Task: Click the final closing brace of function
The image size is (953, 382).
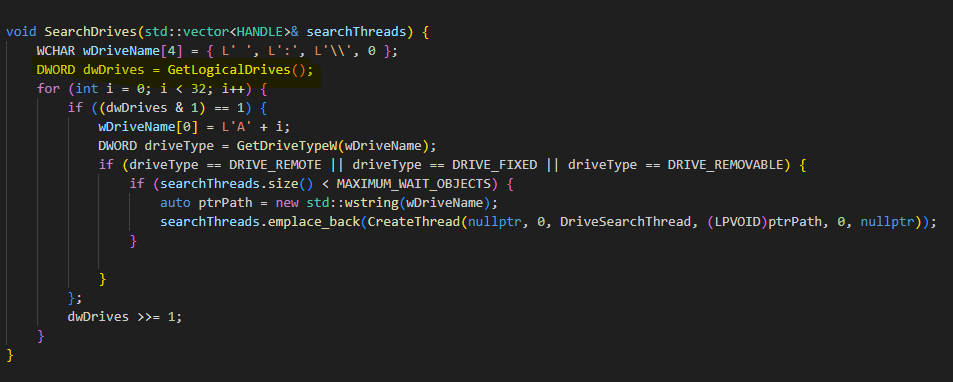Action: tap(10, 354)
